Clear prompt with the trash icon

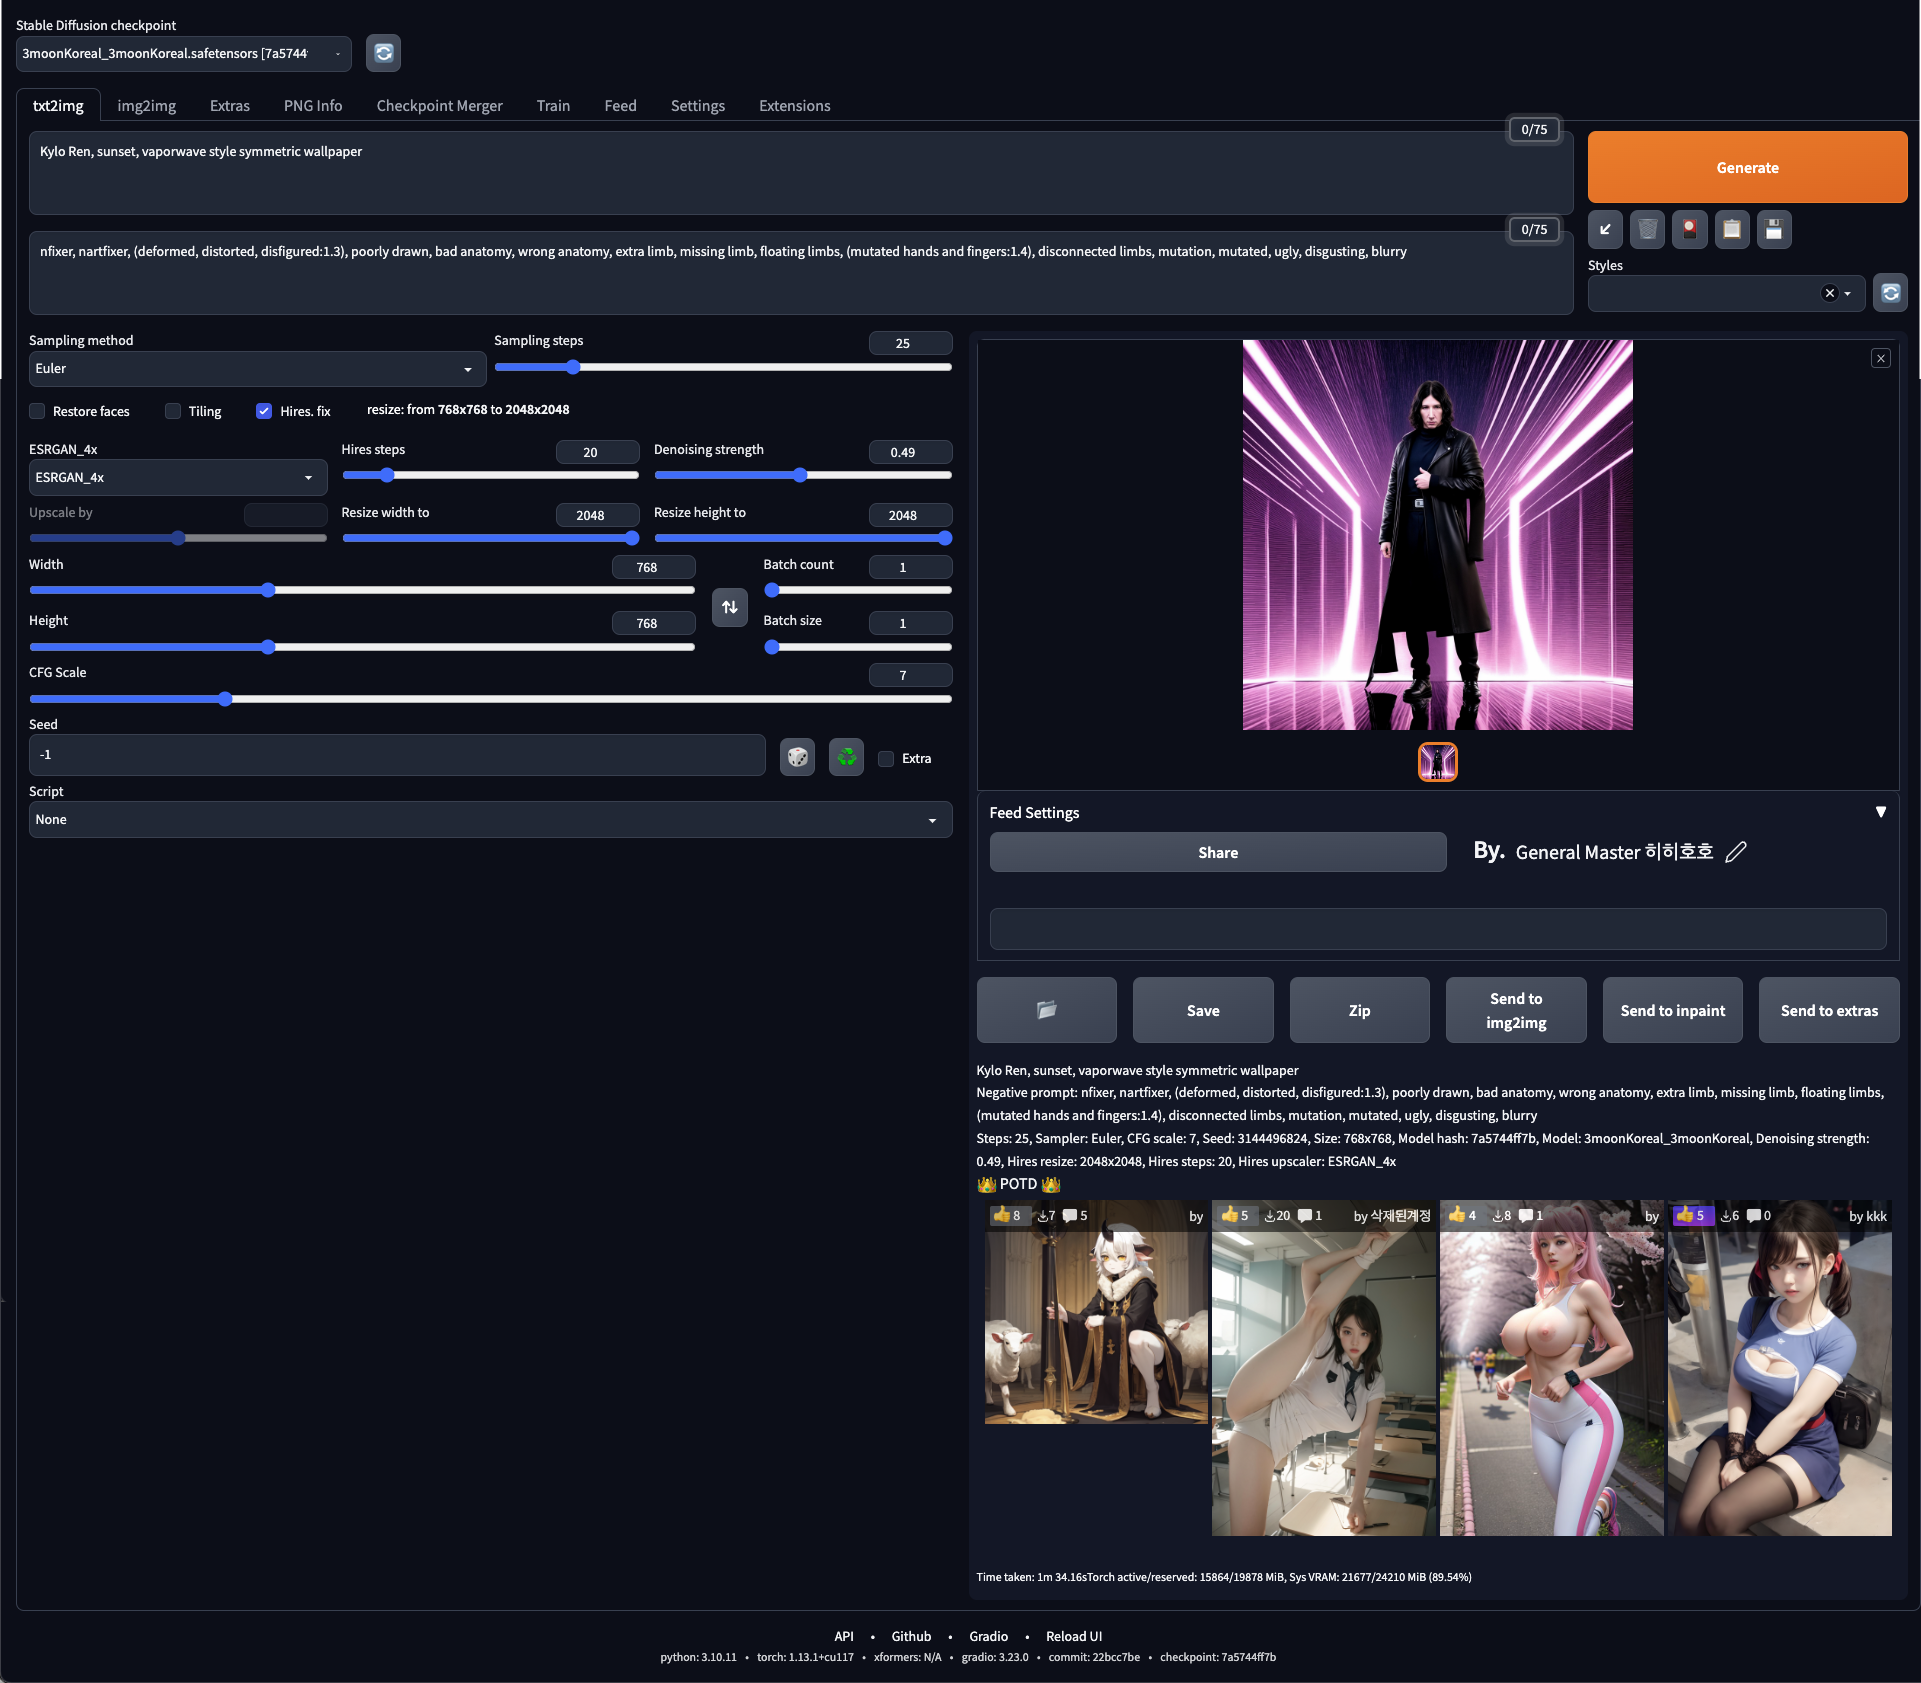1647,230
